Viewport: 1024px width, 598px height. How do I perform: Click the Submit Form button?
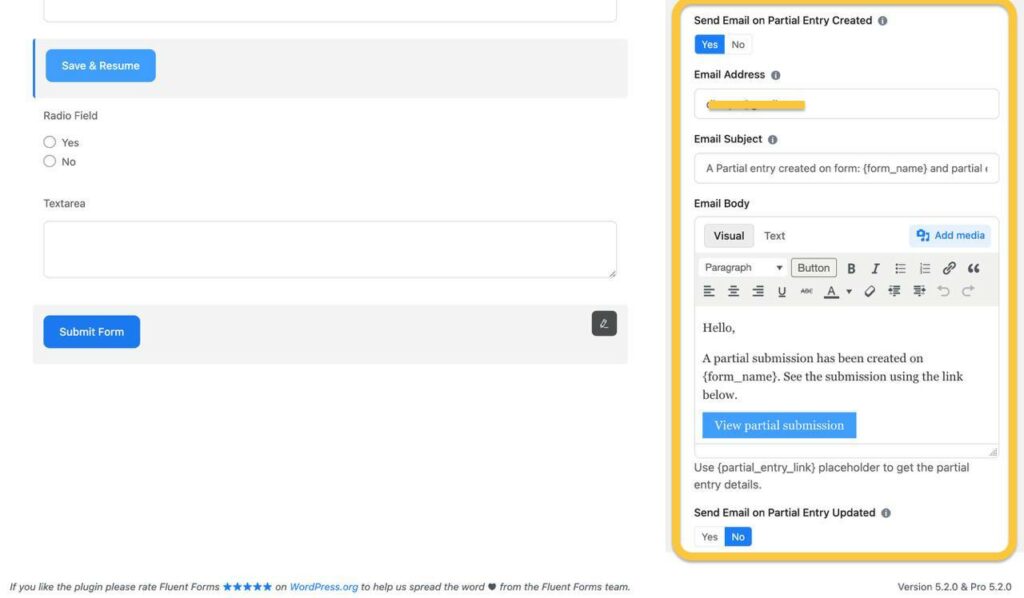pos(91,332)
